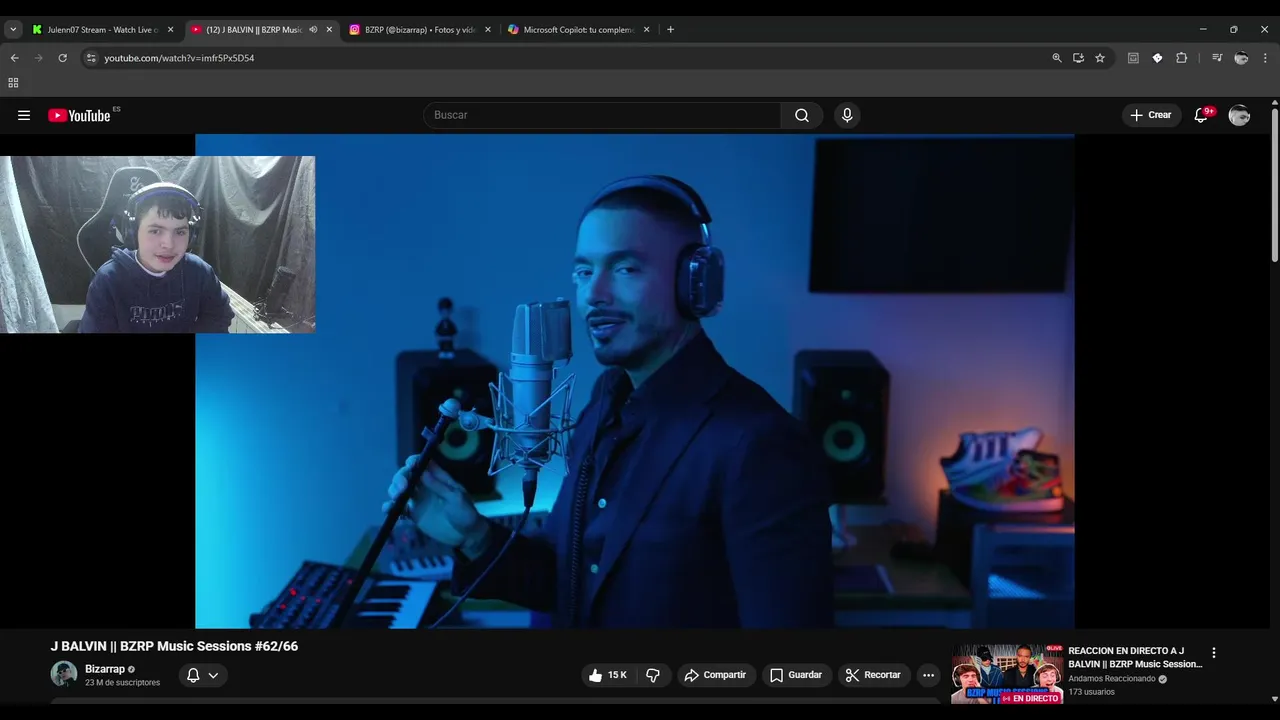The width and height of the screenshot is (1280, 720).
Task: Mute the YouTube tab audio indicator
Action: (313, 30)
